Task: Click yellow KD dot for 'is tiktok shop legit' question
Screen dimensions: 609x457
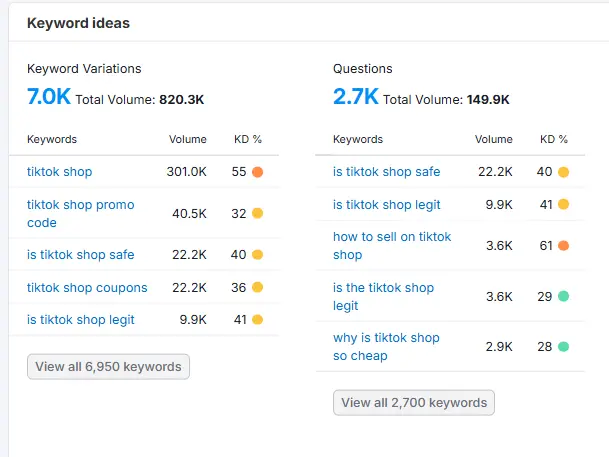Action: (564, 205)
